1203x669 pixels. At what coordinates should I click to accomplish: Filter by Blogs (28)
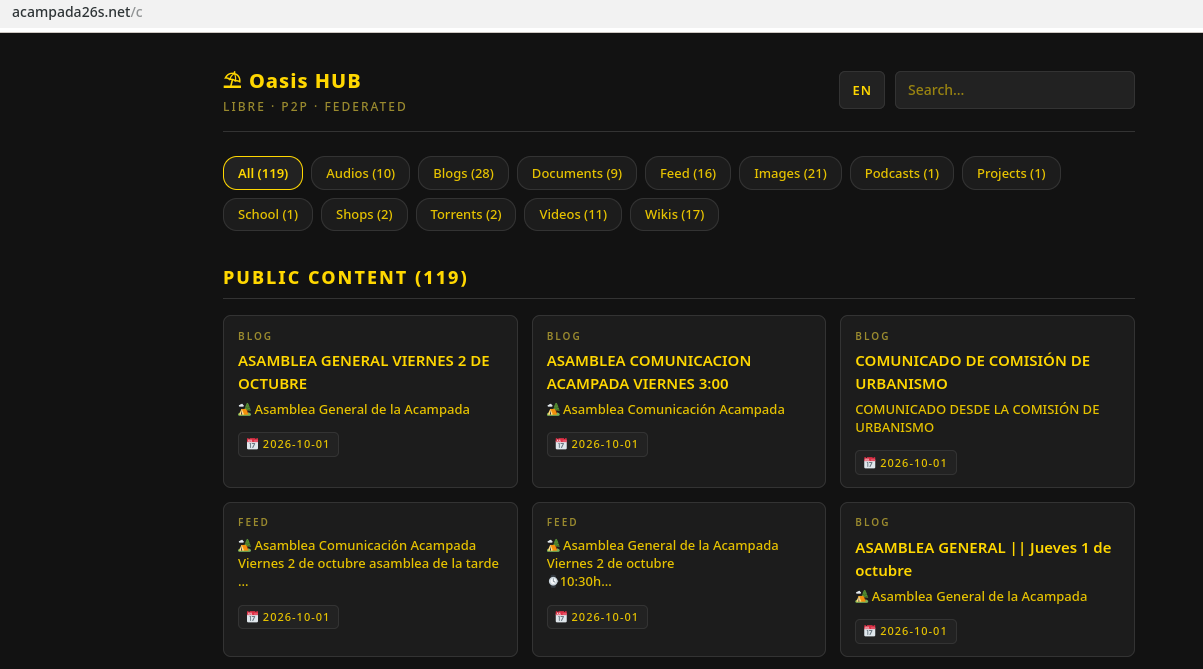point(463,173)
